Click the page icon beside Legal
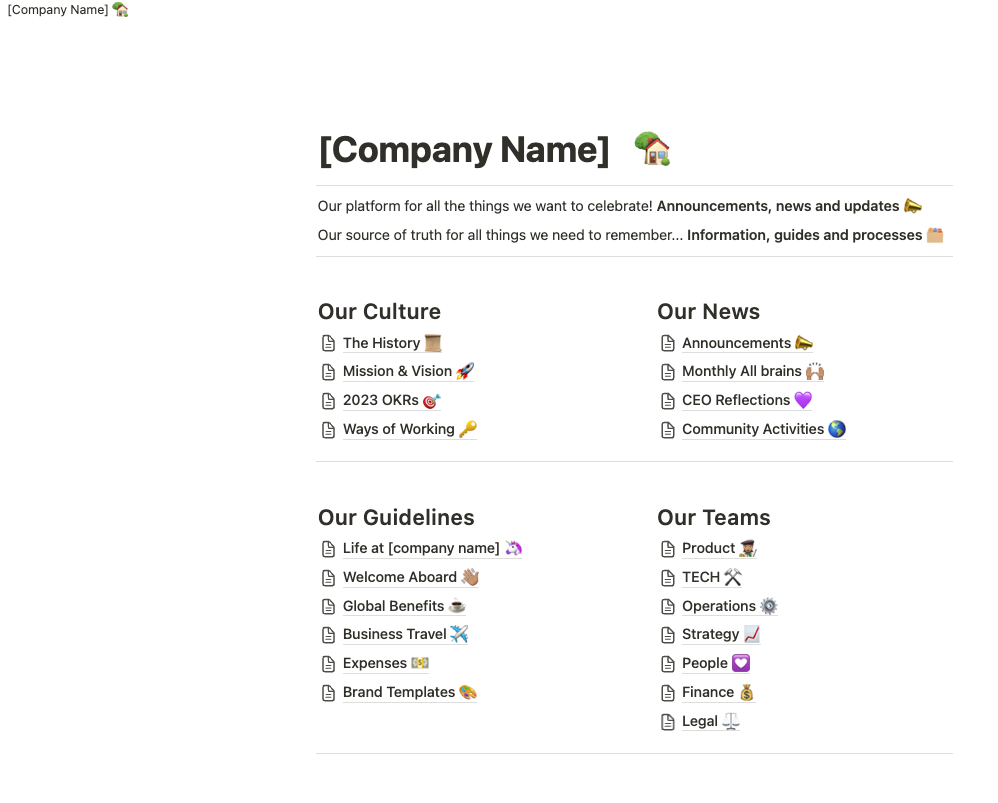This screenshot has height=803, width=998. [668, 722]
